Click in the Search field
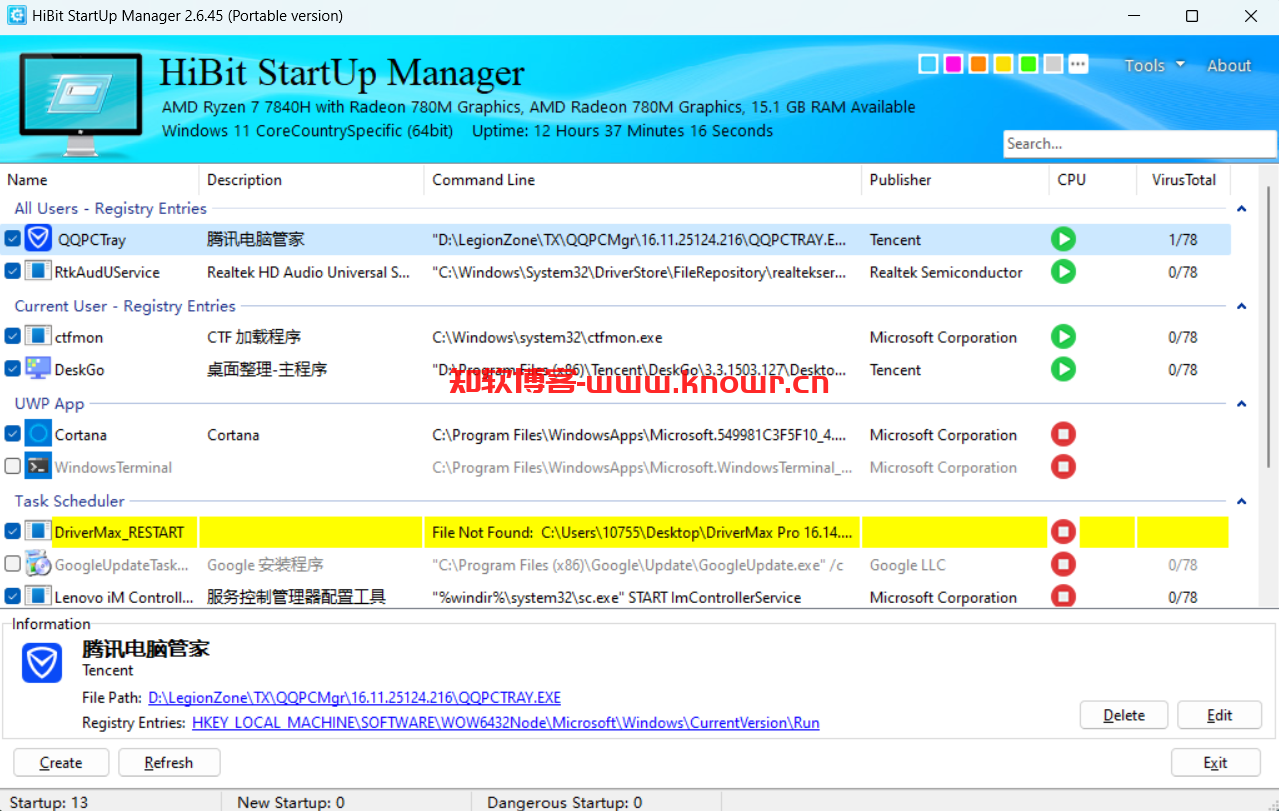Viewport: 1279px width, 811px height. [1140, 144]
